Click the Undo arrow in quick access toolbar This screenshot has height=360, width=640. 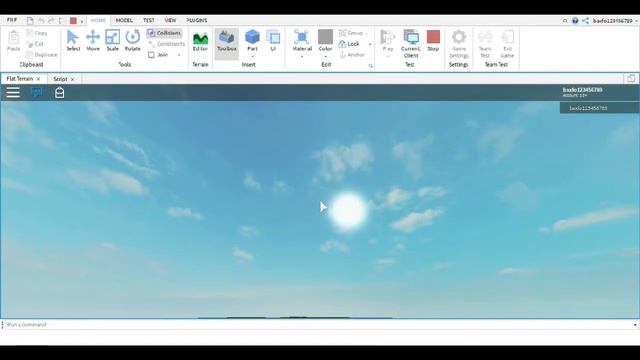pos(41,20)
